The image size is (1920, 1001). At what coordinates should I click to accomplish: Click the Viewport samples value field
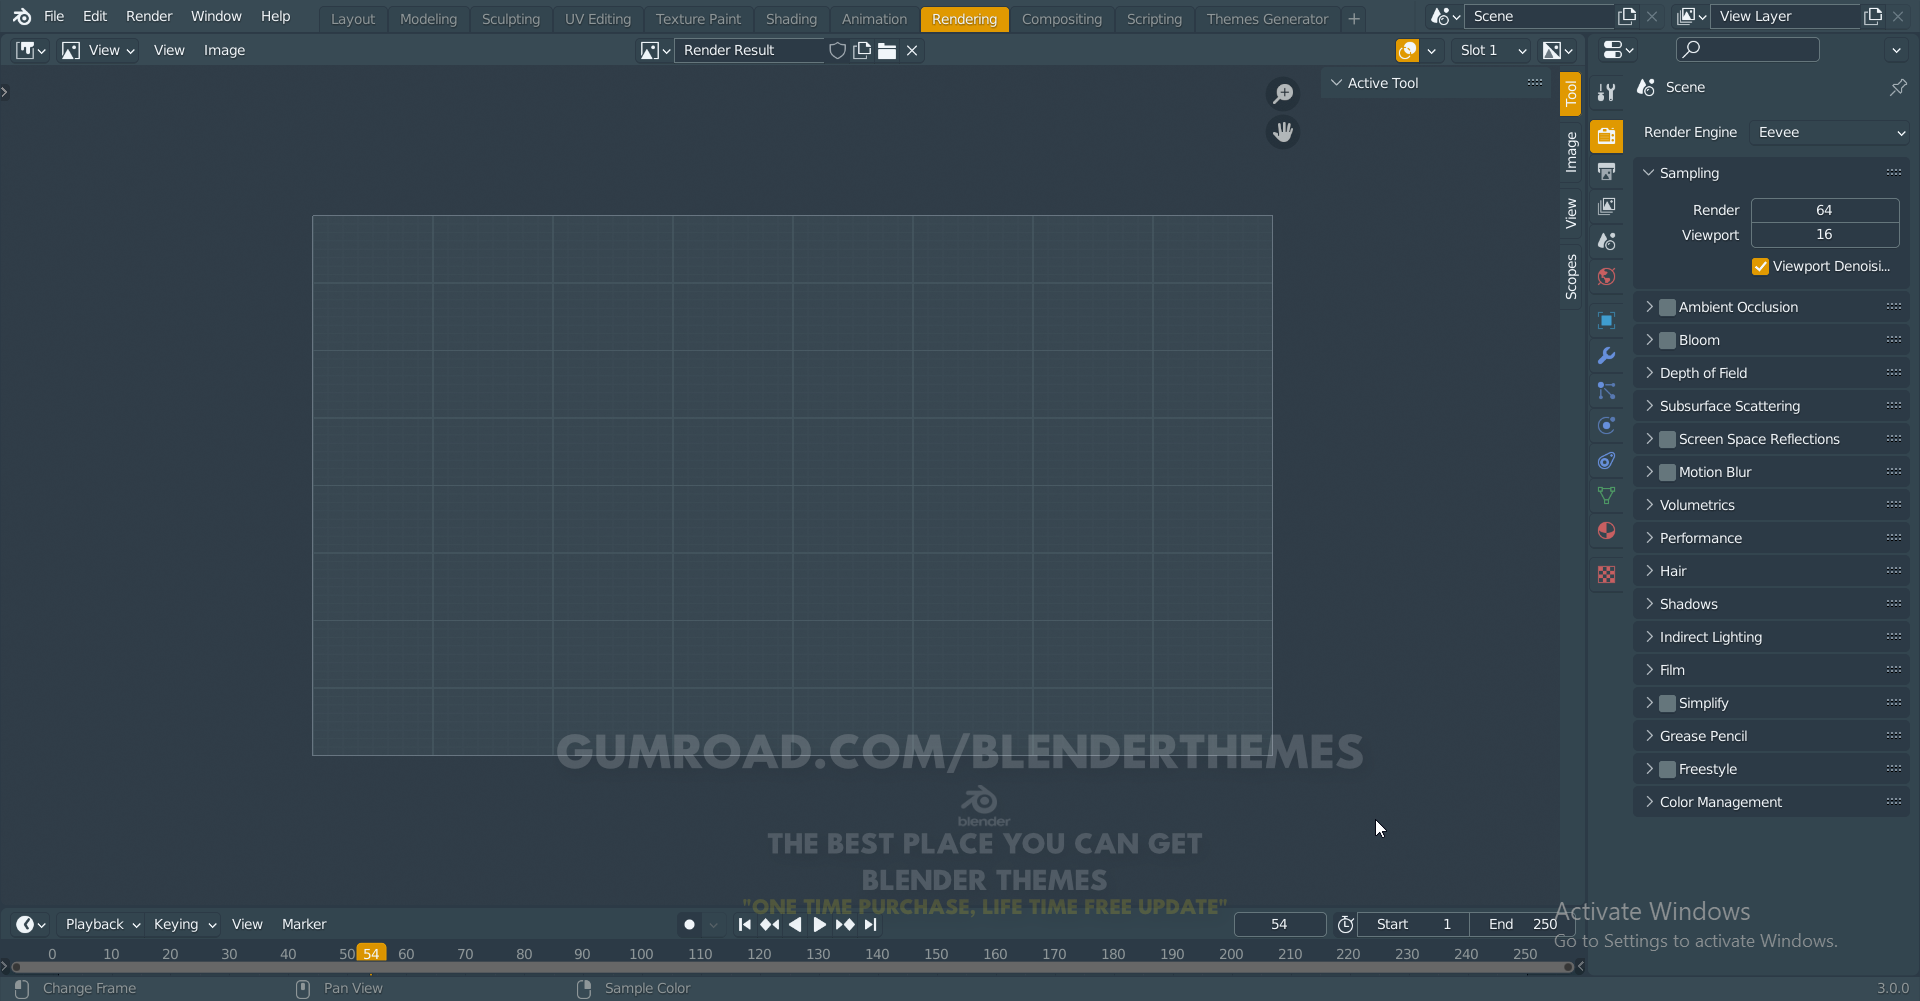coord(1825,235)
